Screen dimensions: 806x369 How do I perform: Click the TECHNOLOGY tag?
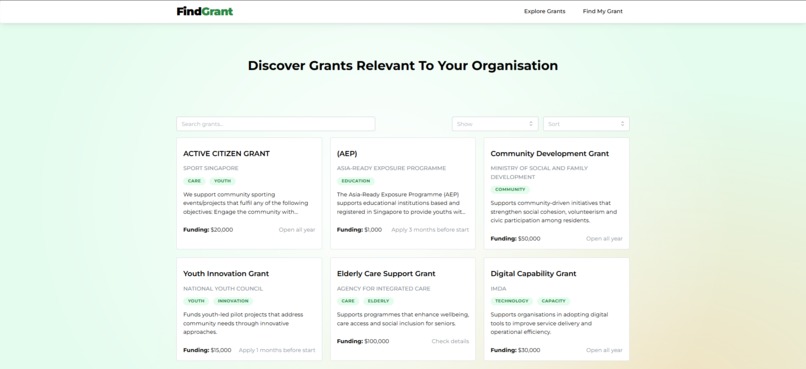(x=511, y=301)
